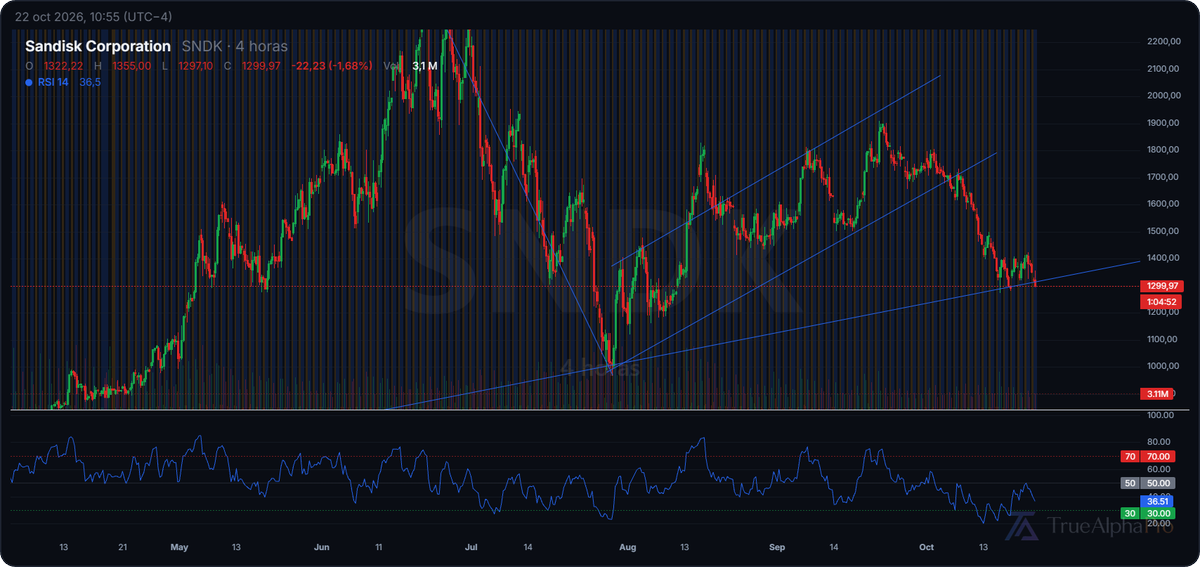
Task: Click the Aug label on time axis
Action: [x=628, y=547]
